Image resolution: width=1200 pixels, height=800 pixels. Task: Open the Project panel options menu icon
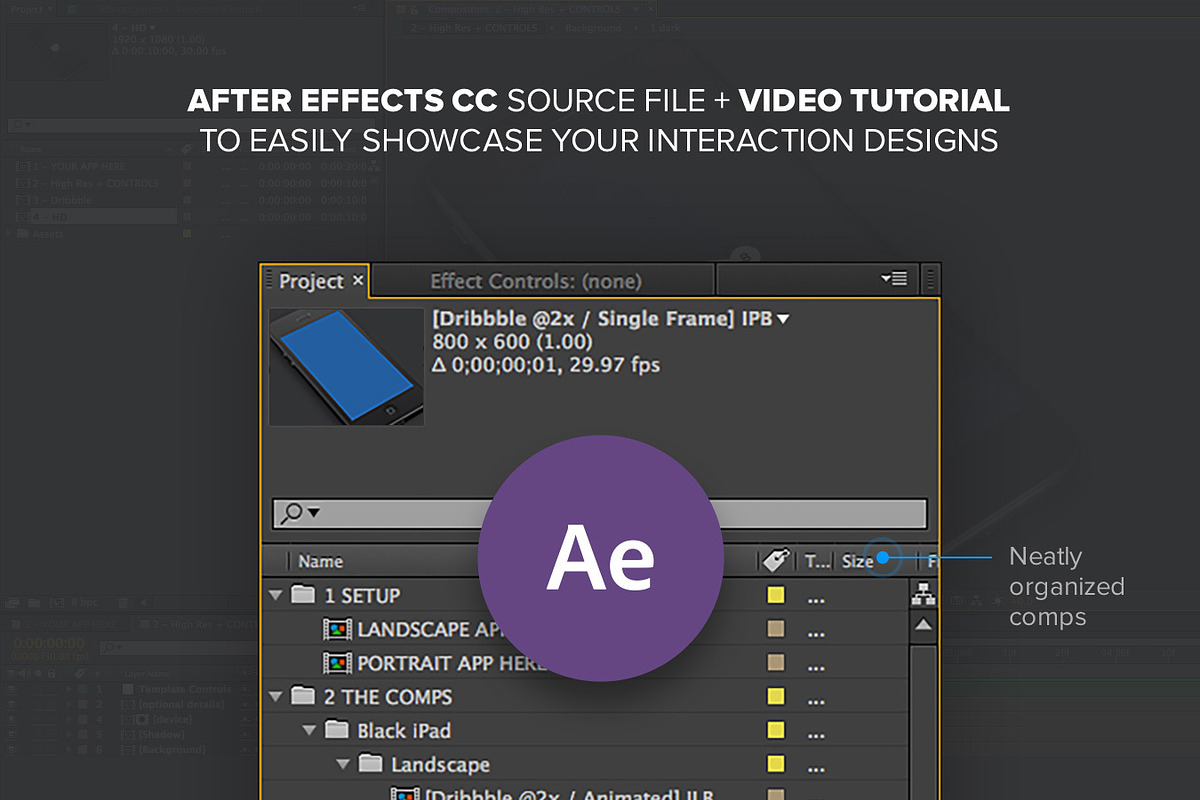pos(894,279)
